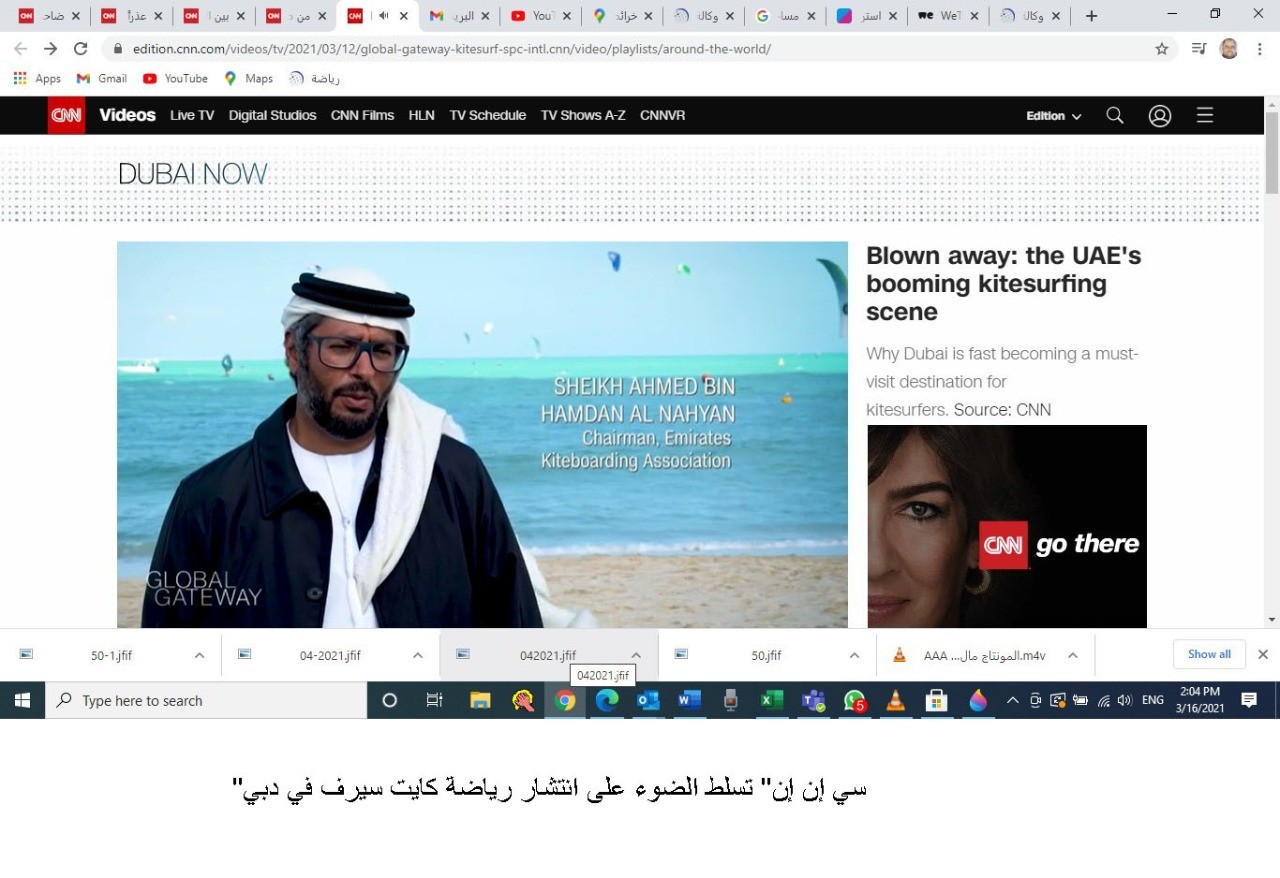
Task: Open the TV Schedule menu item
Action: [x=487, y=115]
